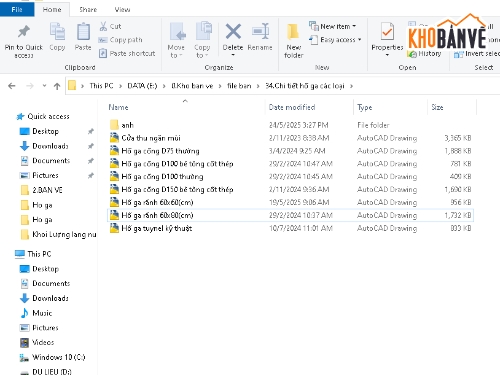Click the Copy ribbon icon
This screenshot has height=375, width=500.
pyautogui.click(x=57, y=32)
